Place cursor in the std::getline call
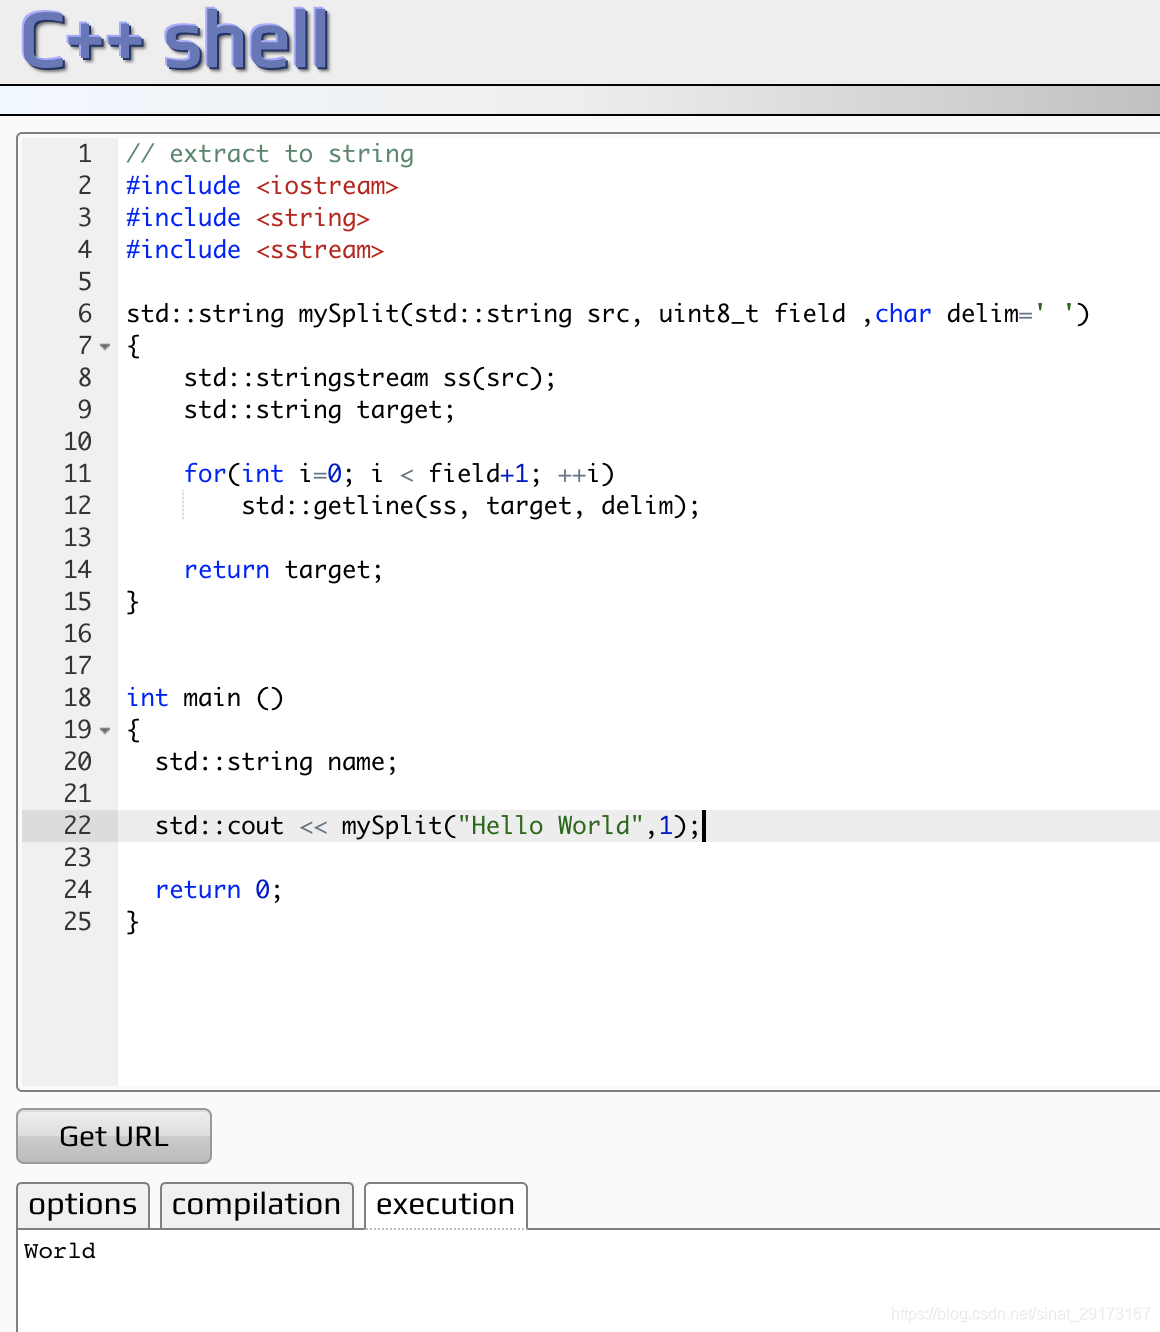 [x=470, y=506]
